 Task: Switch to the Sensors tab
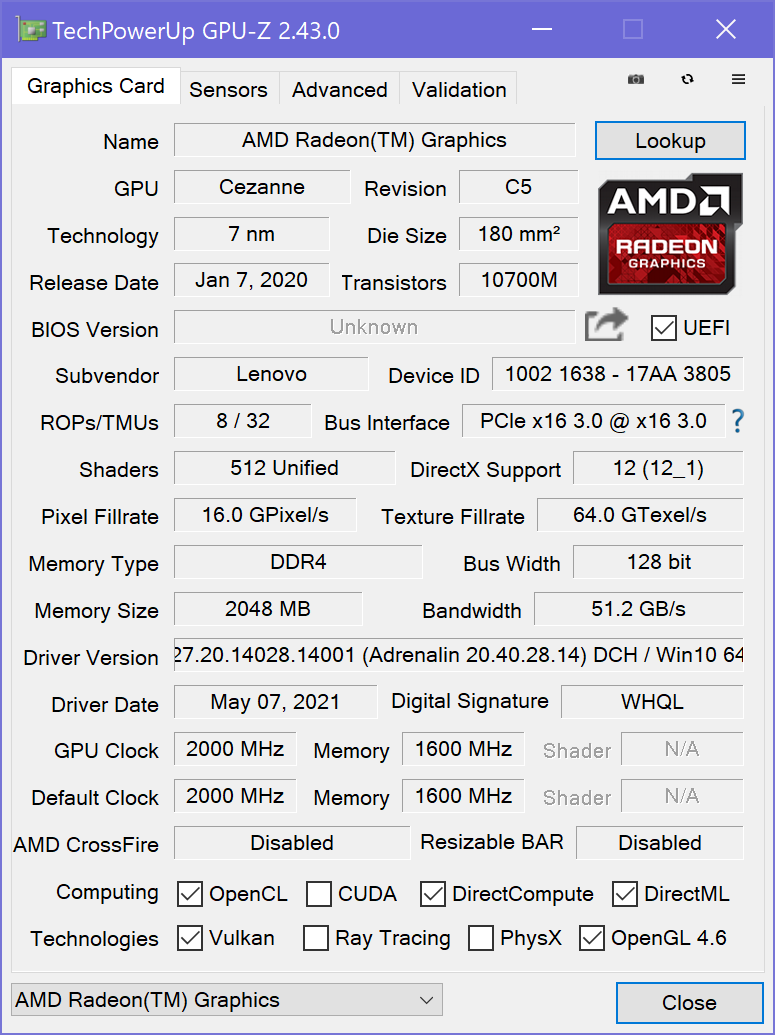coord(228,89)
